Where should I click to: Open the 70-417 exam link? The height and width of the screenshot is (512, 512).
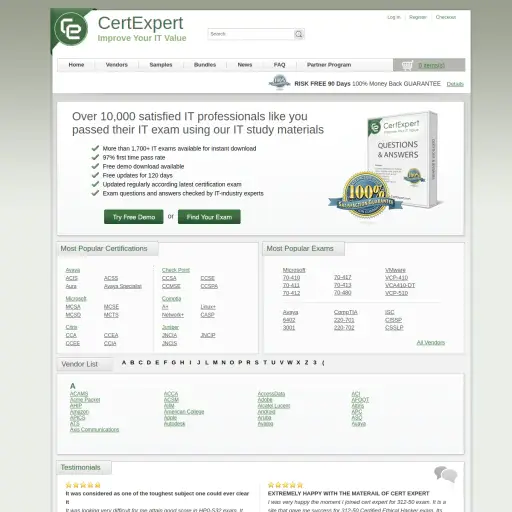343,277
